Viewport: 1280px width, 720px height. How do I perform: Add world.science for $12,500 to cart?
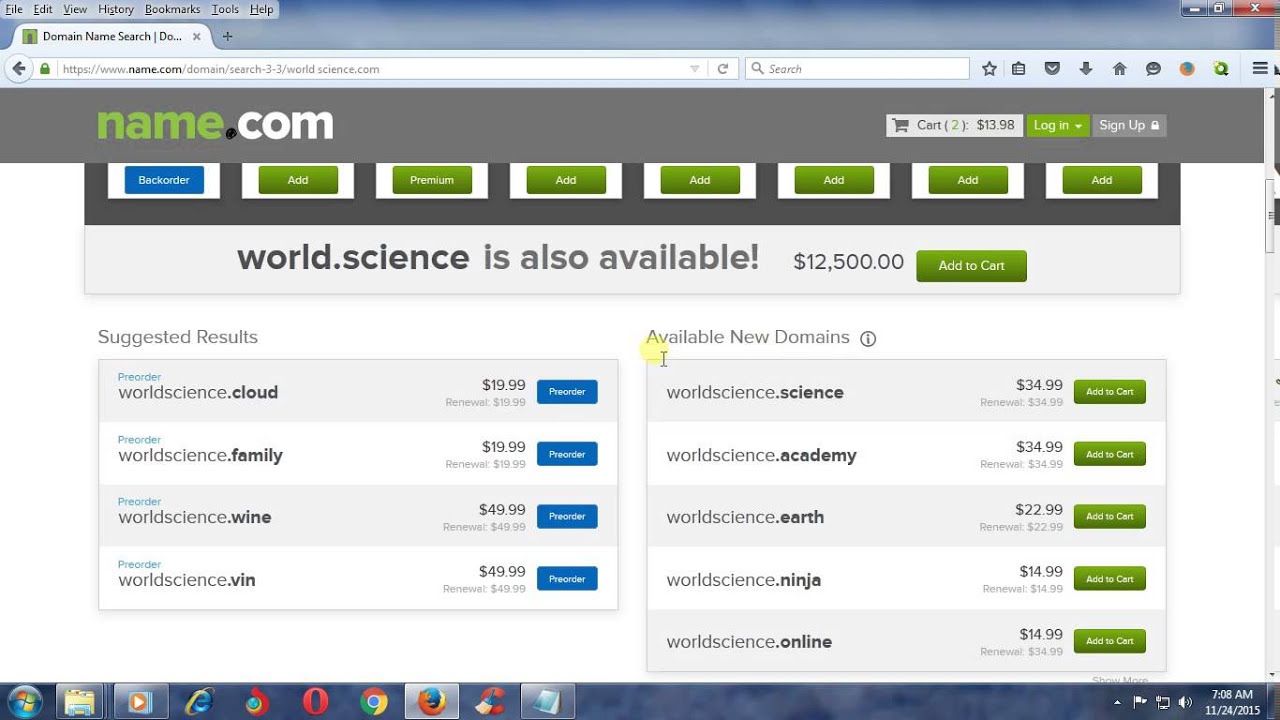[x=971, y=266]
